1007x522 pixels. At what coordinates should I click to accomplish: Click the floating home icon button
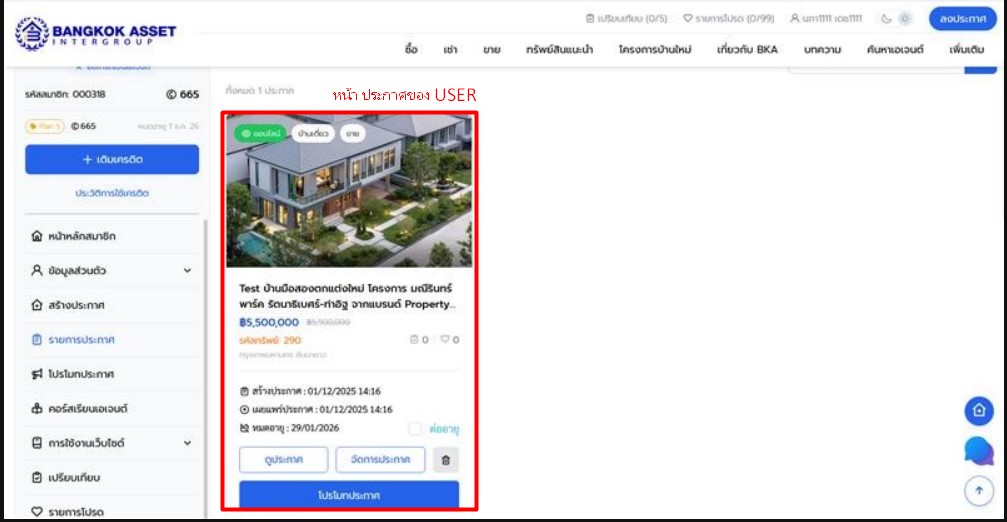click(x=978, y=410)
